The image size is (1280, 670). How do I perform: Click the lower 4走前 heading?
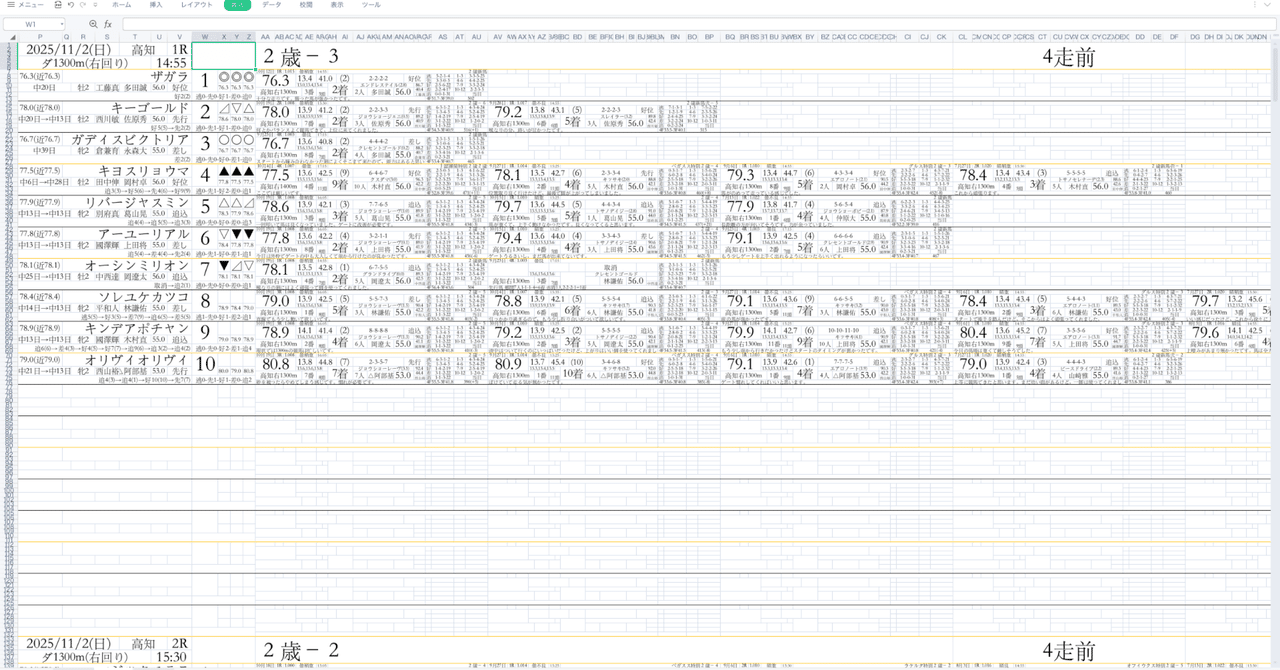(x=1069, y=651)
